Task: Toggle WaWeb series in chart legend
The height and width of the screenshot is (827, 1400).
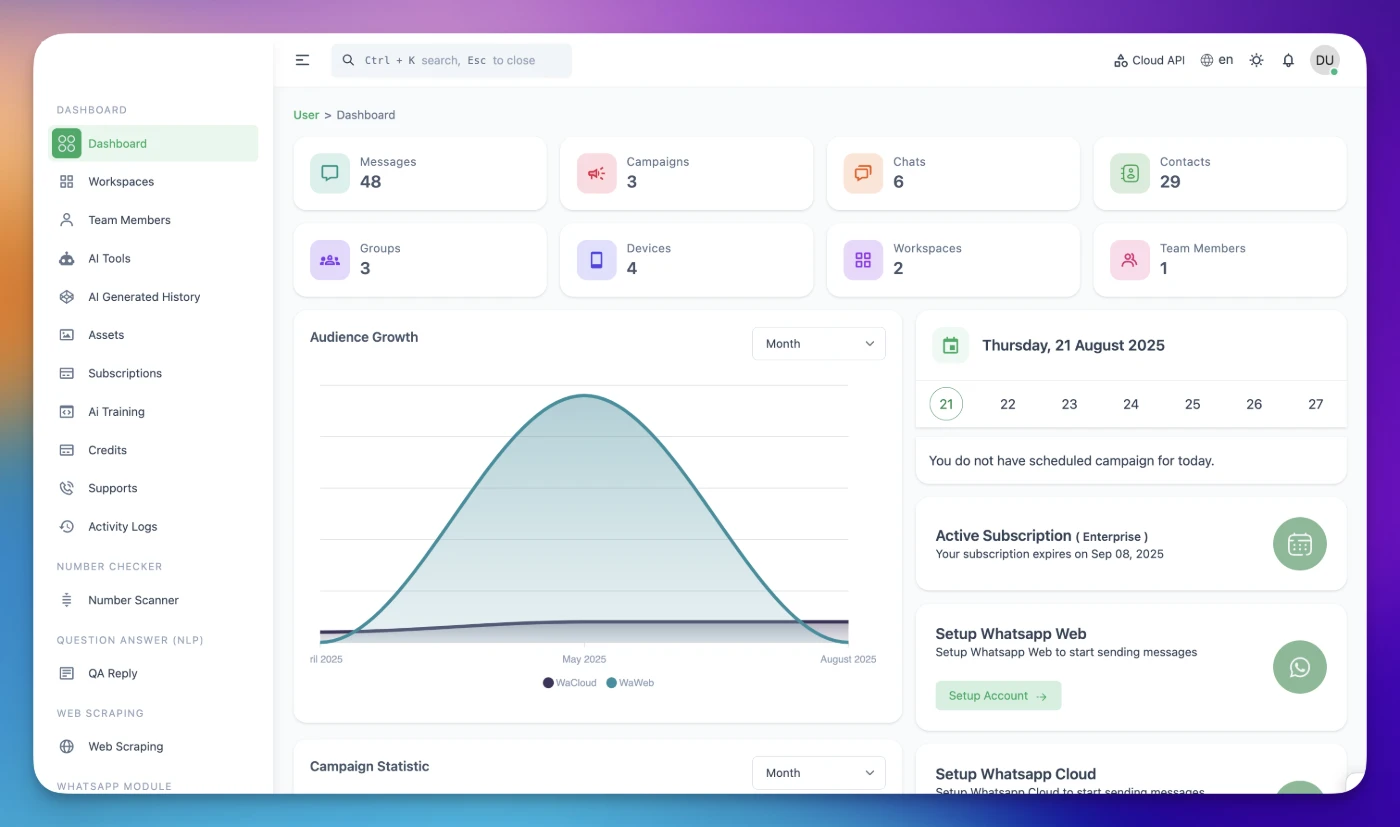Action: [x=630, y=683]
